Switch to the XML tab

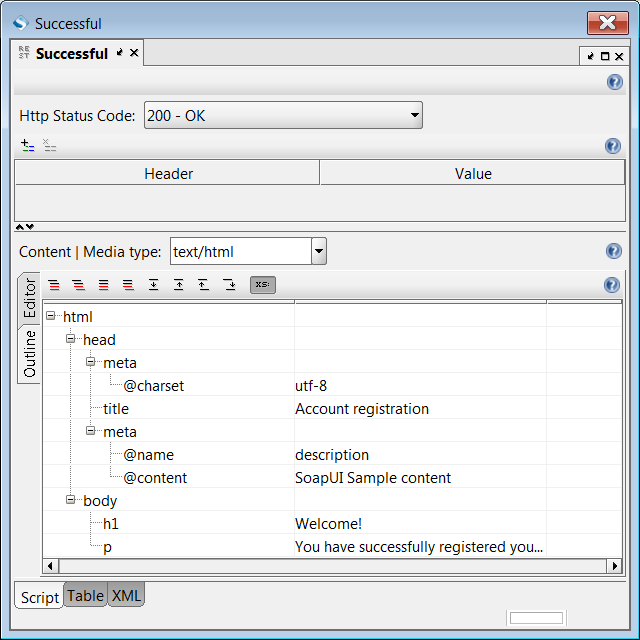(126, 596)
